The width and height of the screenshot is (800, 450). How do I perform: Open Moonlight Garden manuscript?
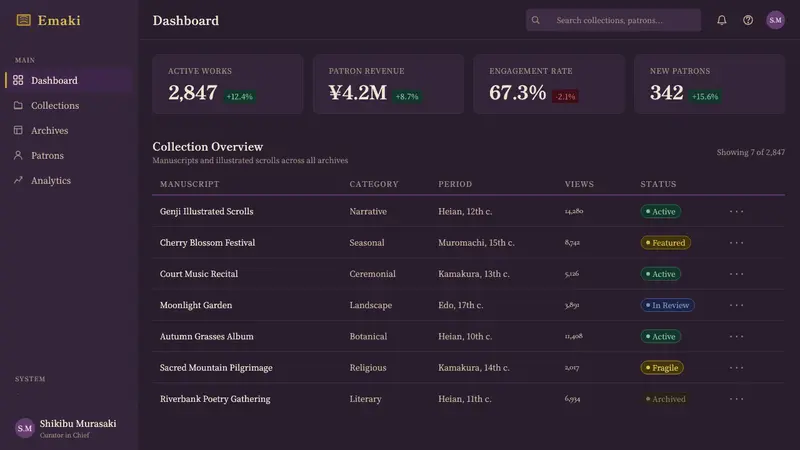pyautogui.click(x=196, y=305)
